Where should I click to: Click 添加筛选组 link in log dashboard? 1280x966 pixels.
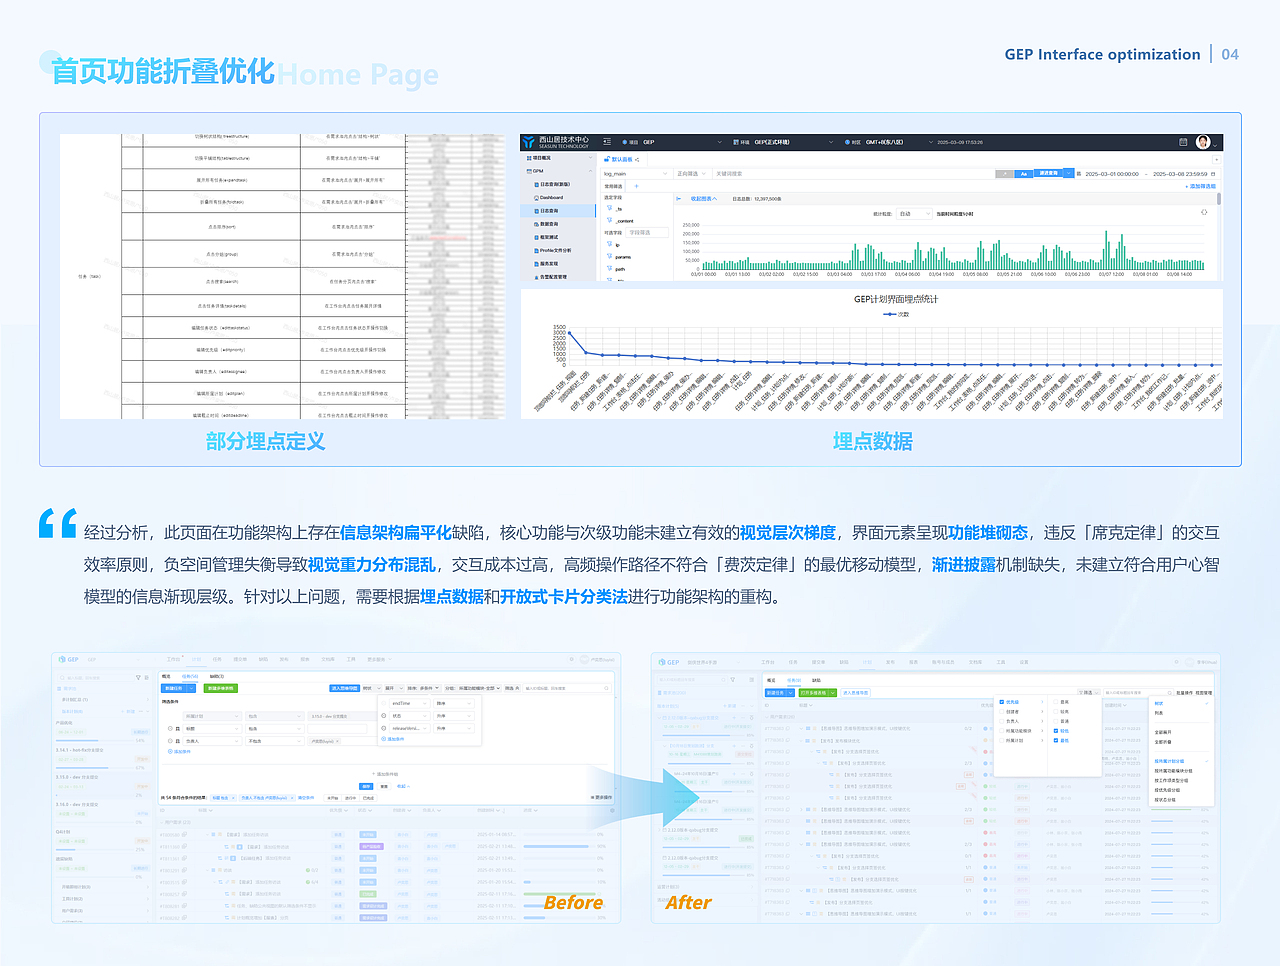[1201, 186]
